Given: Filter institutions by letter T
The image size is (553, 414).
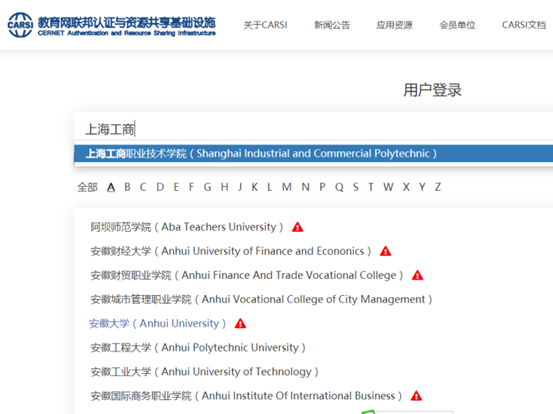Looking at the screenshot, I should coord(371,187).
